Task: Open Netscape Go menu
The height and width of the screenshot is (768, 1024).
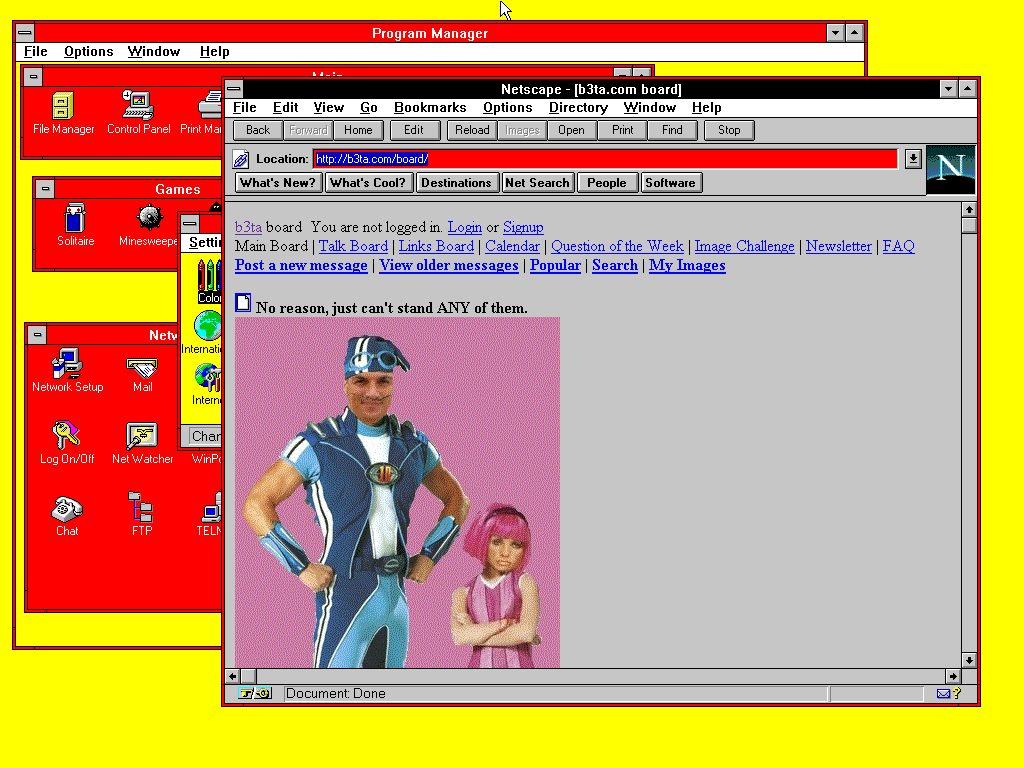Action: coord(369,108)
